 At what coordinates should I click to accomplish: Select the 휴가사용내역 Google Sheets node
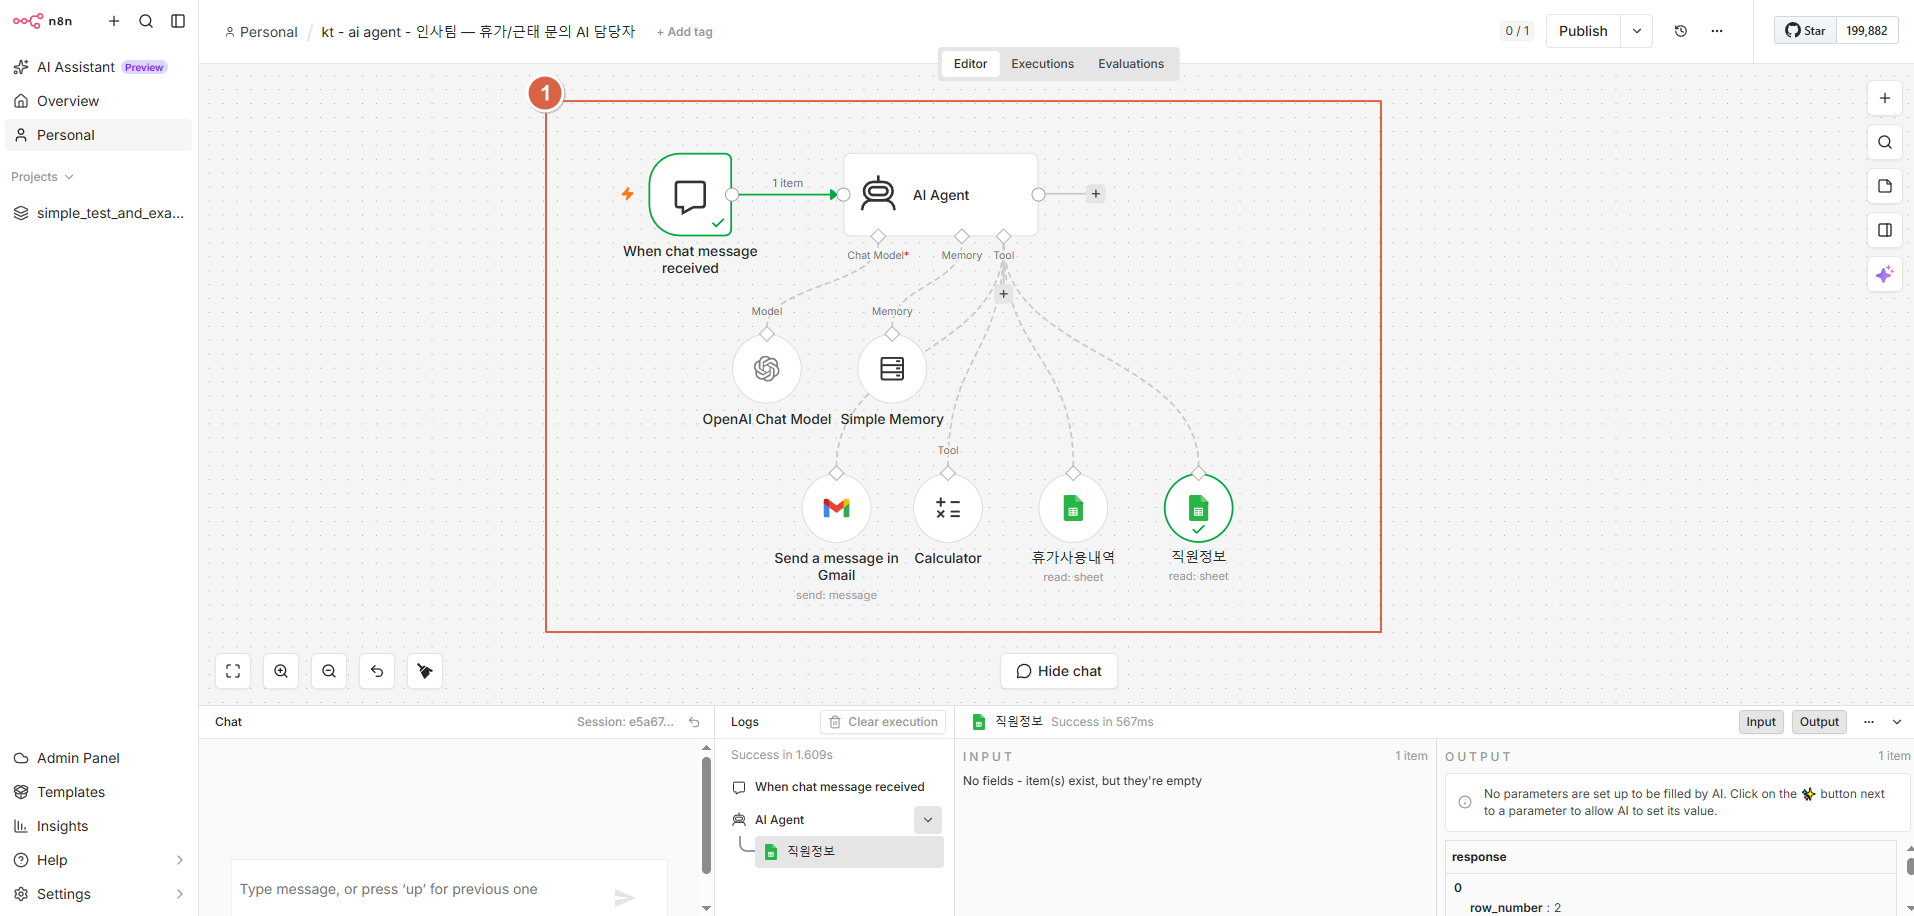(1073, 508)
